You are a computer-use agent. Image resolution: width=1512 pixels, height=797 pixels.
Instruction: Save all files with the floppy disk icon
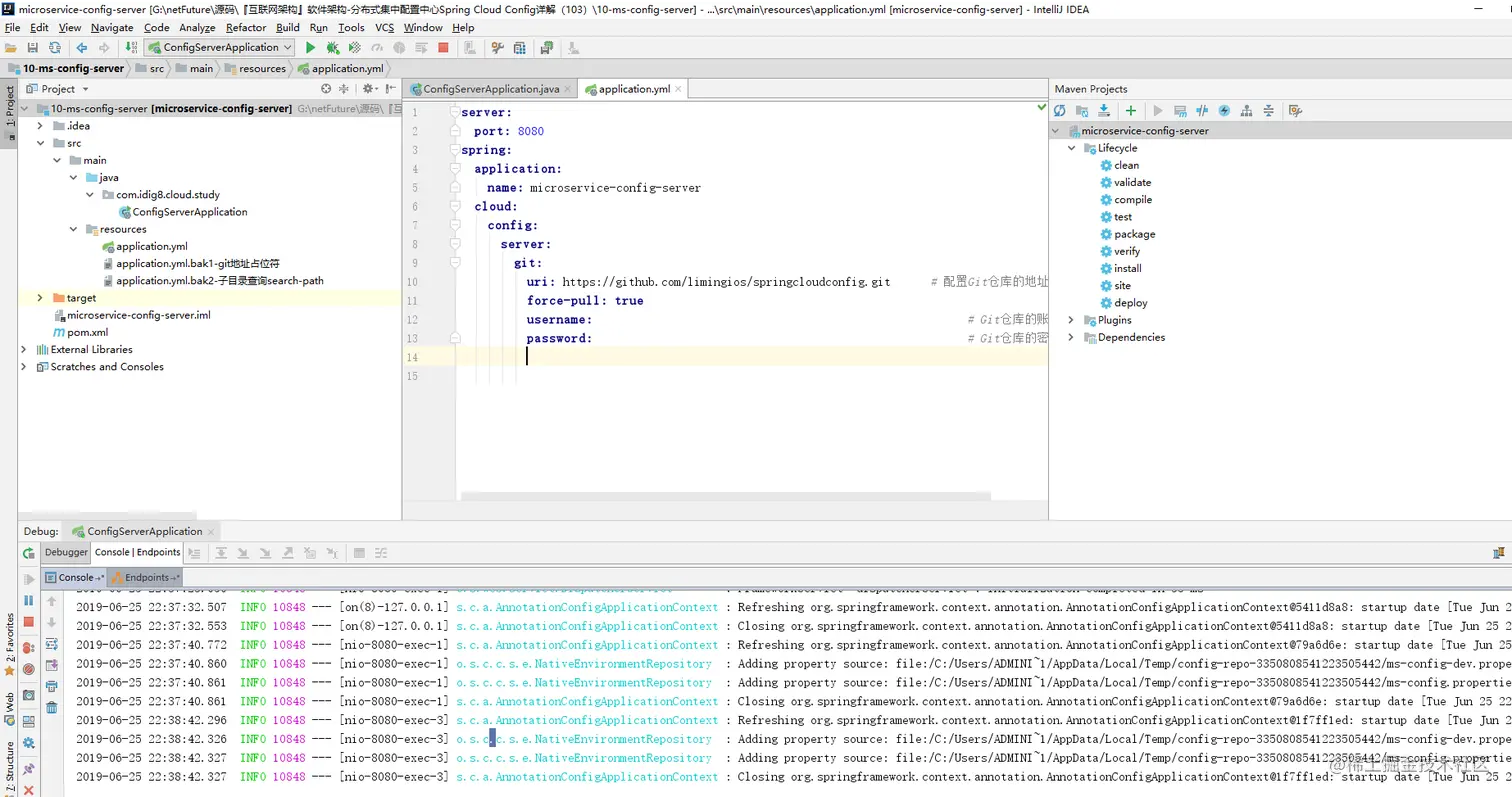(x=33, y=47)
